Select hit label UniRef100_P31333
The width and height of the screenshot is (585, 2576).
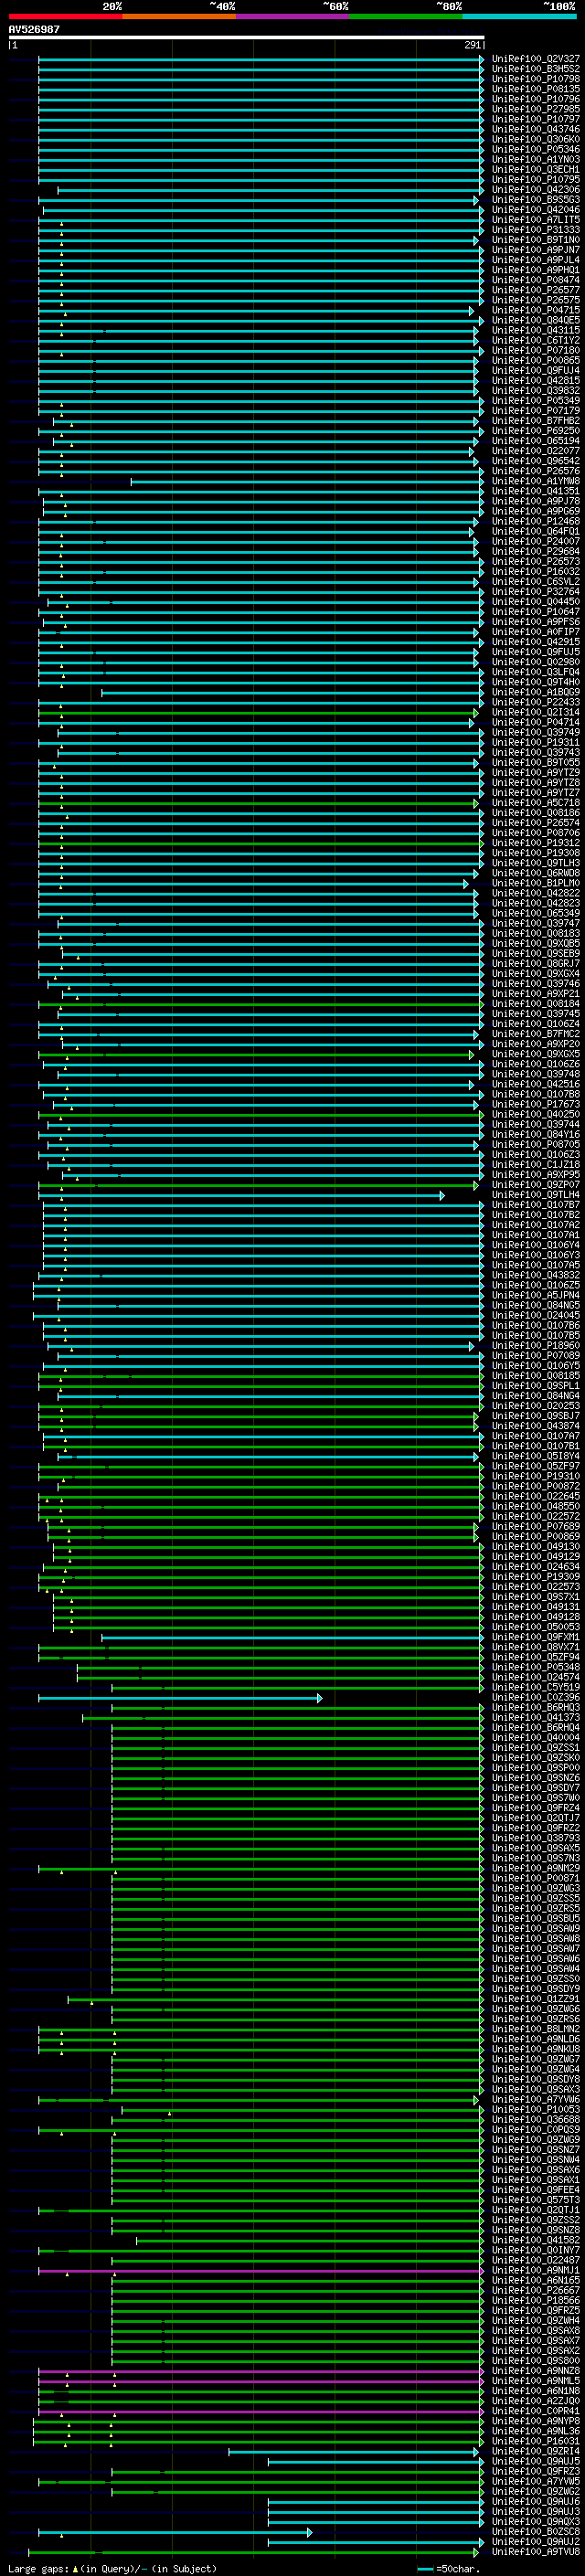point(536,230)
